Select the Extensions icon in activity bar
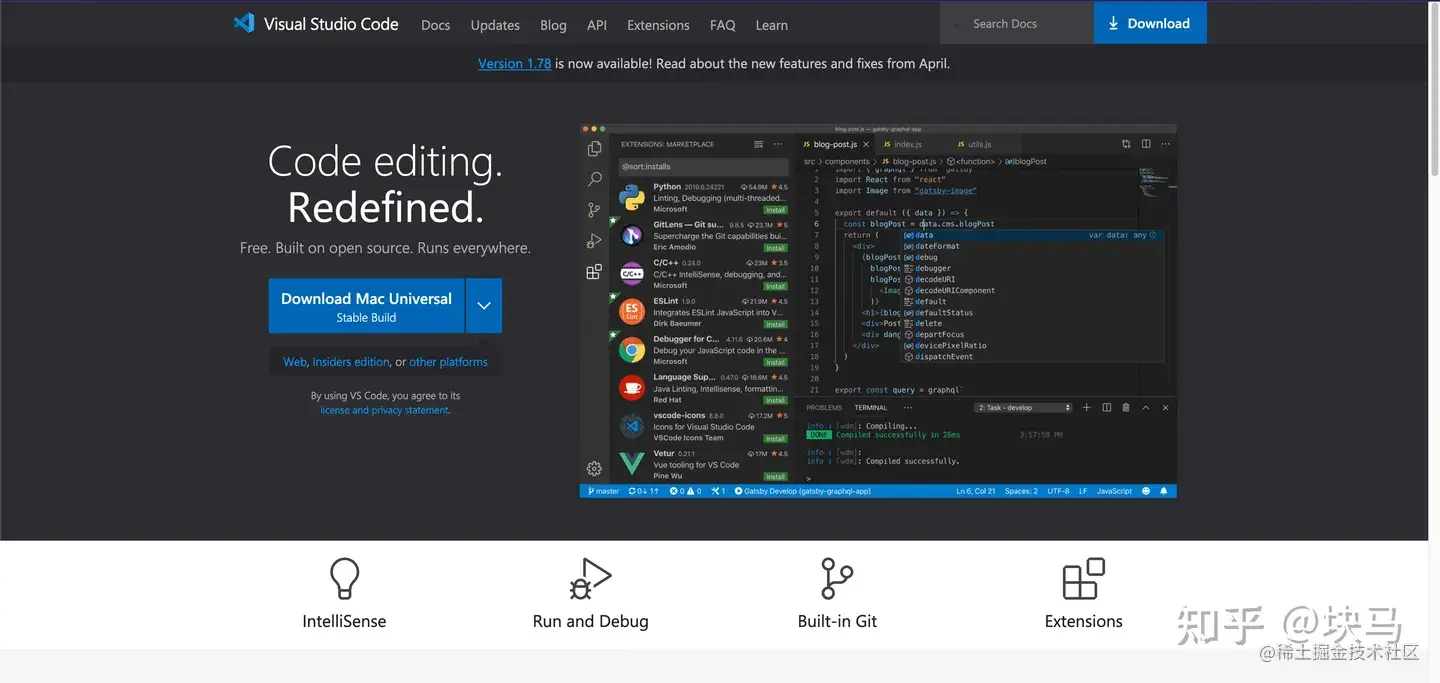Screen dimensions: 1440x683 (594, 272)
